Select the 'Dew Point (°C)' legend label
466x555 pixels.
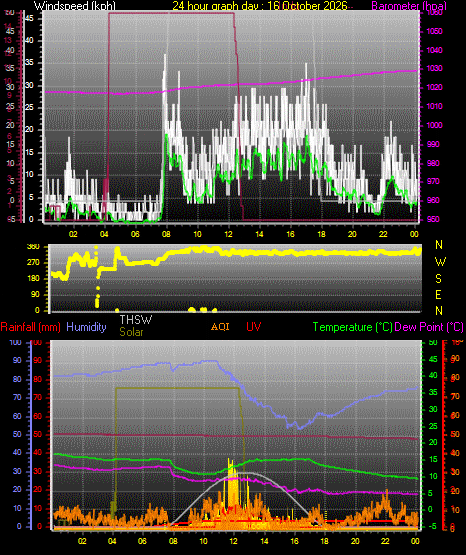pyautogui.click(x=429, y=327)
